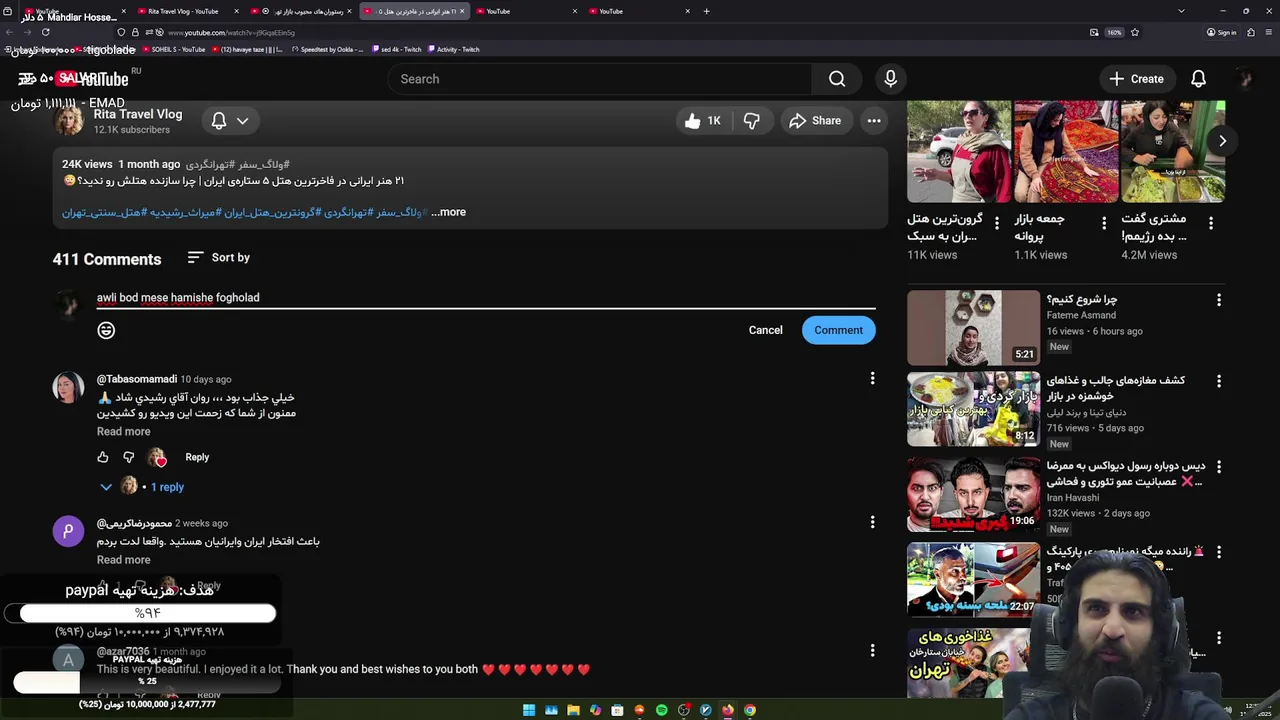This screenshot has width=1280, height=720.
Task: Click Create button in YouTube header
Action: [1137, 79]
